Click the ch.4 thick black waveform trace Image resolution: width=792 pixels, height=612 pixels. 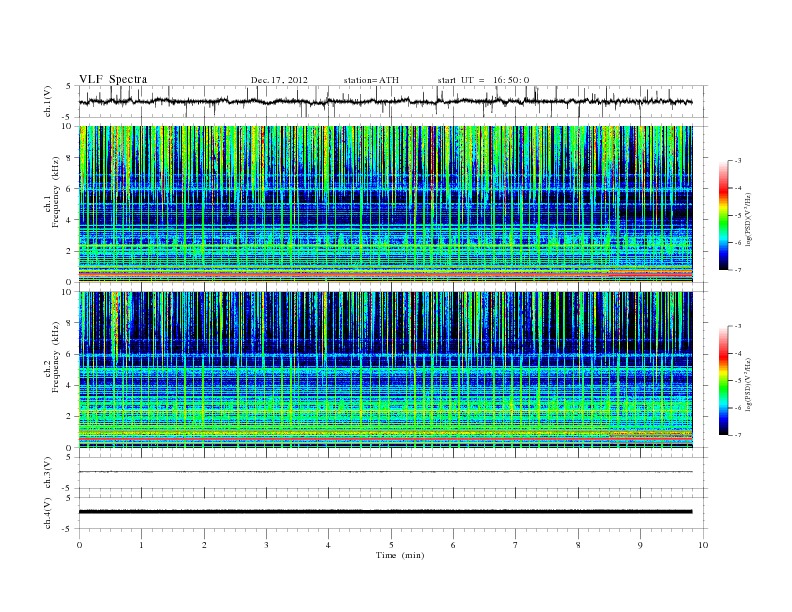[385, 512]
